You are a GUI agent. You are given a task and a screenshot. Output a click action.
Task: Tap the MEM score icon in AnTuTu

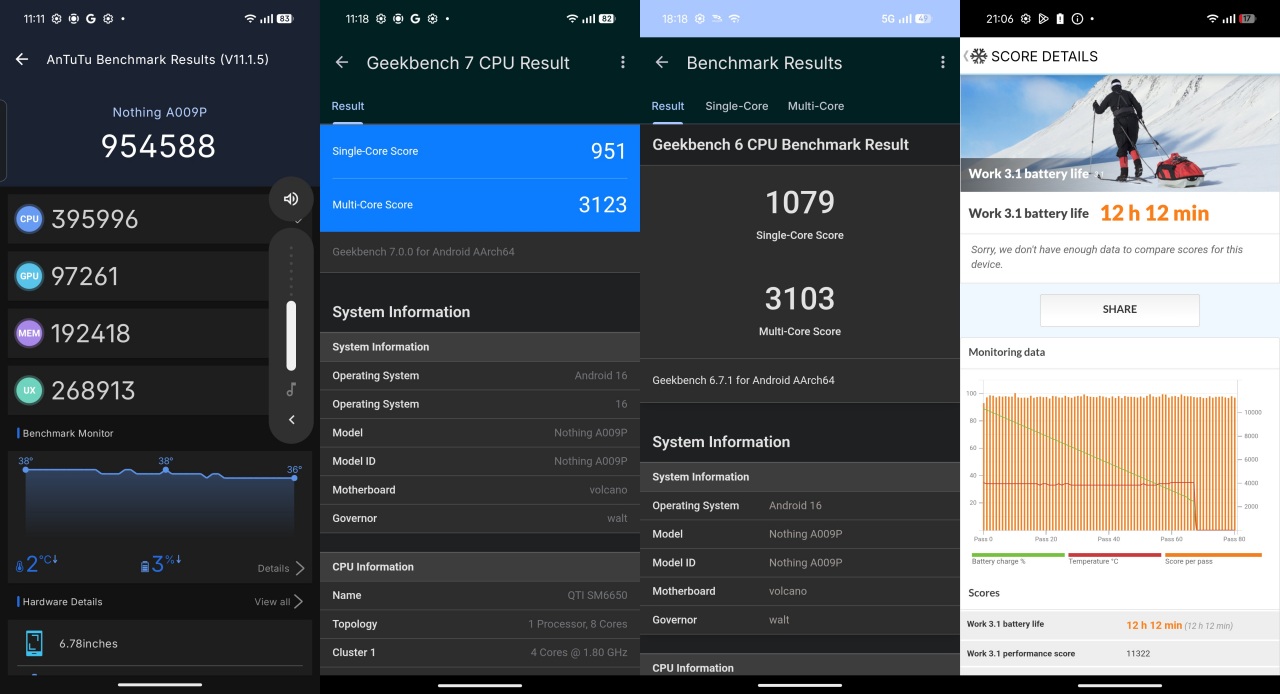tap(29, 333)
